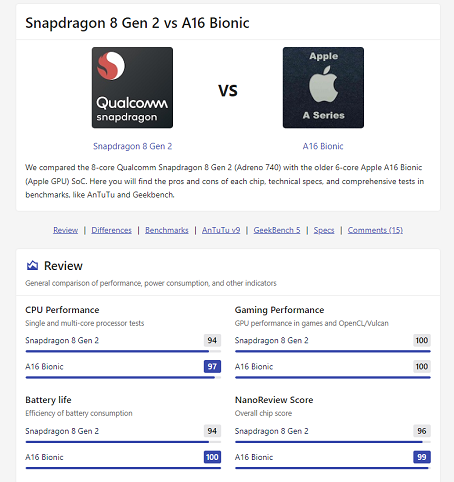
Task: Go to the Specs link
Action: click(324, 230)
